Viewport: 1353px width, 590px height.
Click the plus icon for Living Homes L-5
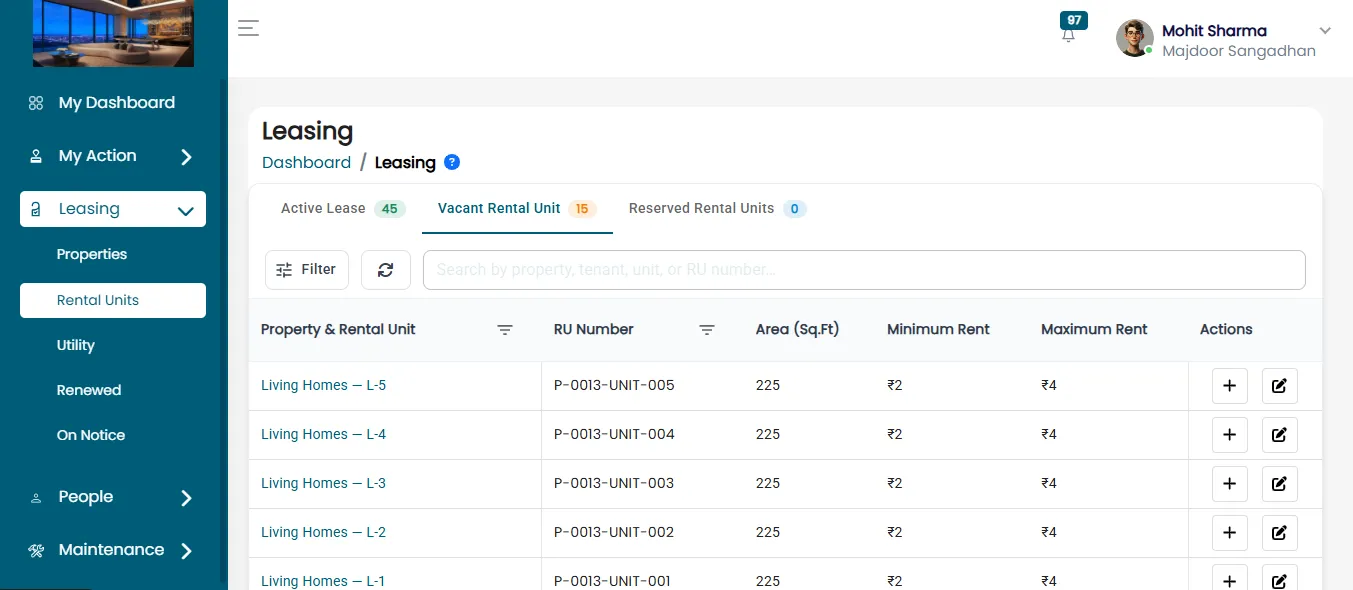[1230, 386]
